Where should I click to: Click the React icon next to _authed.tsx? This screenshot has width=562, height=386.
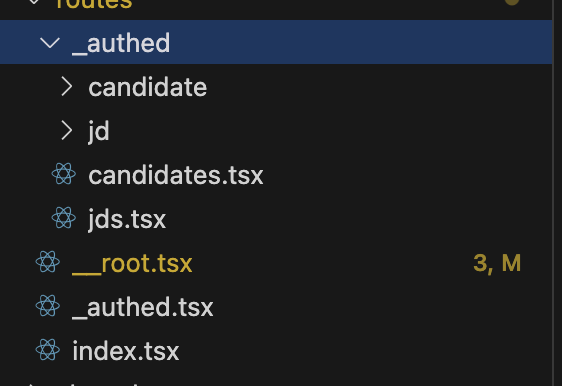pyautogui.click(x=48, y=306)
